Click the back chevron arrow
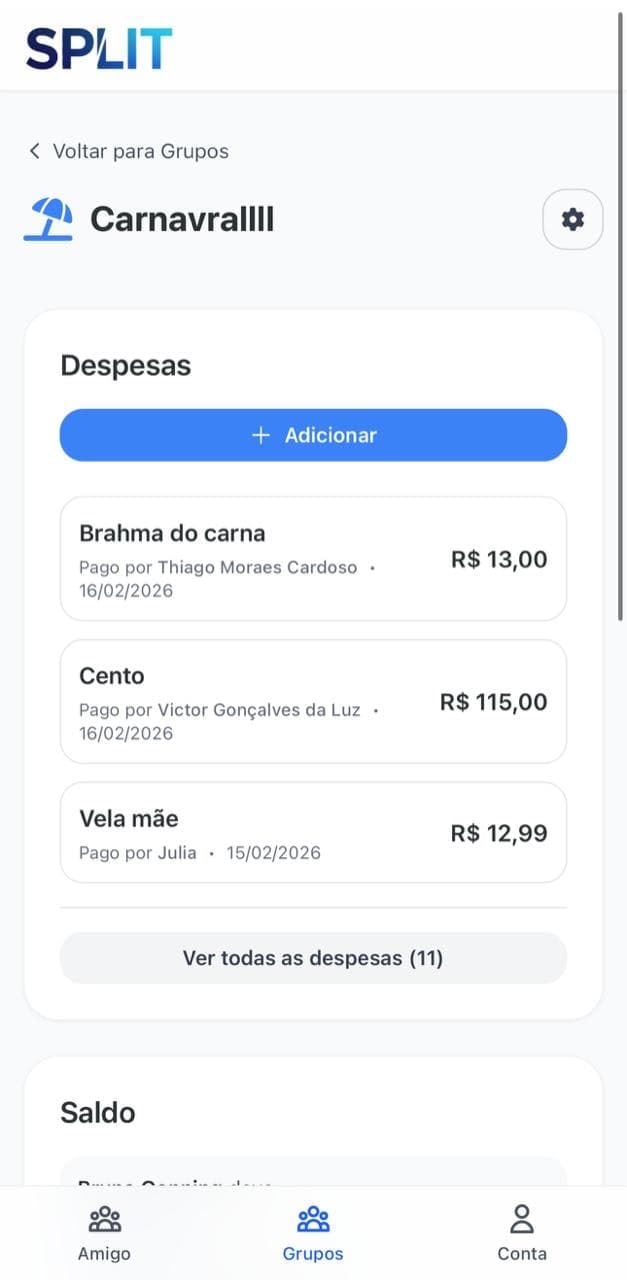Screen dimensions: 627x1280 (x=35, y=151)
